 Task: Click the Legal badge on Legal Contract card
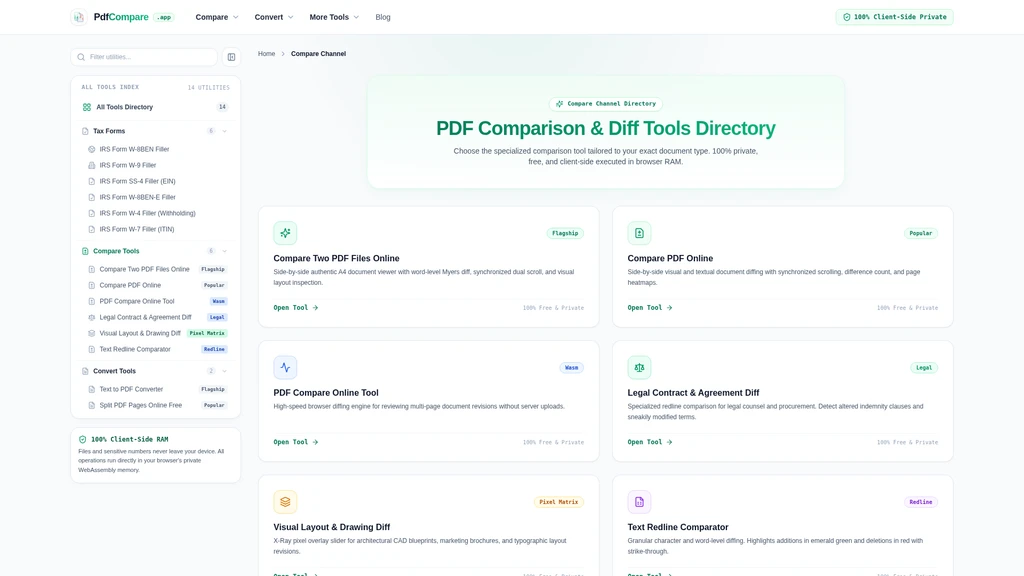924,368
